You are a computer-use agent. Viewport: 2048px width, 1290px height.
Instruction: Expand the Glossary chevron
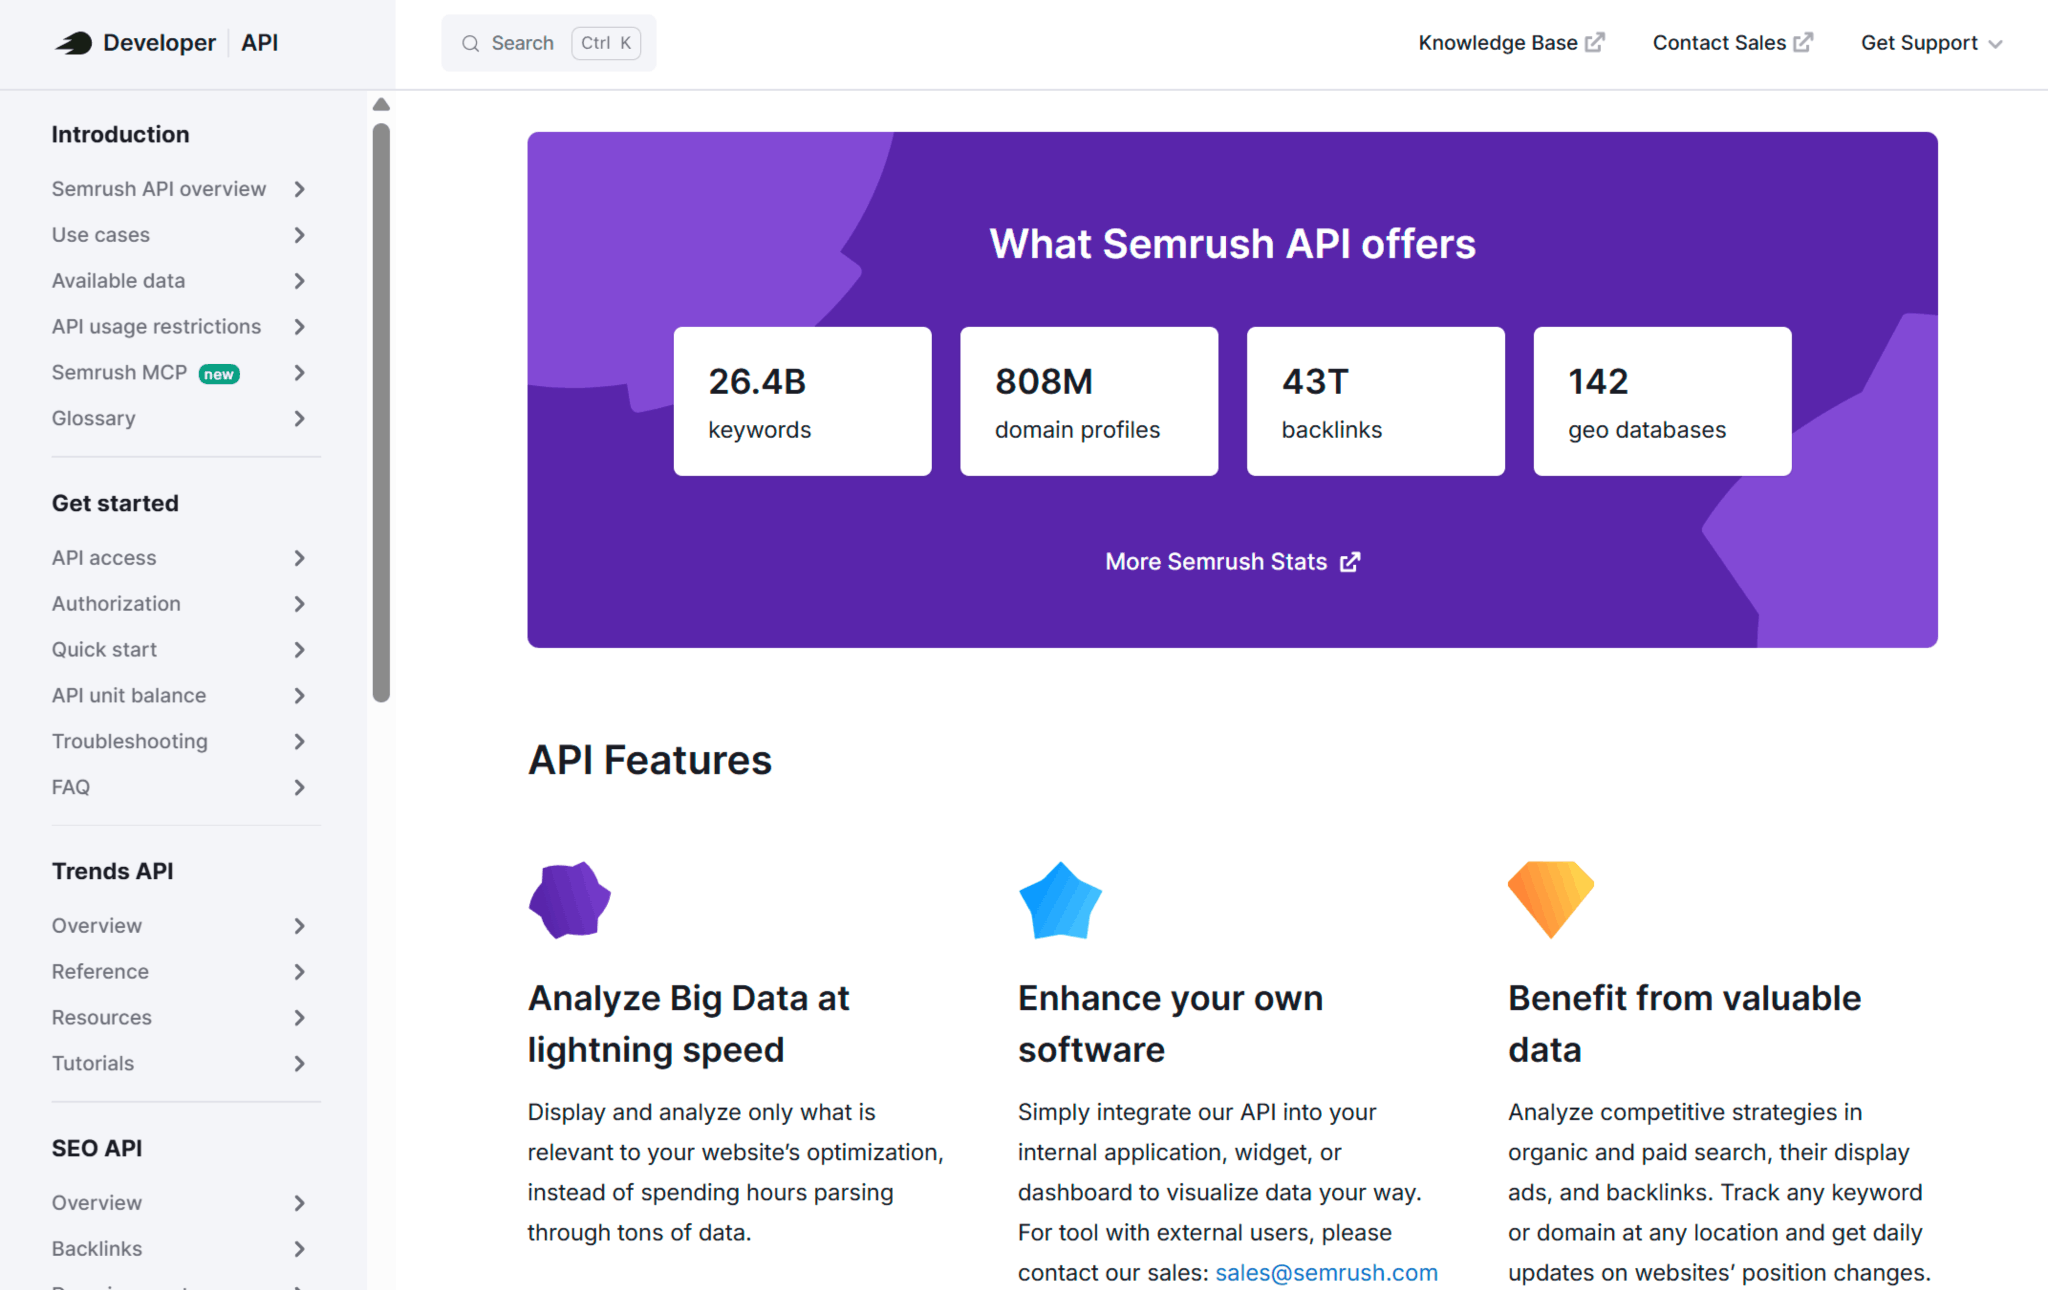[x=299, y=419]
